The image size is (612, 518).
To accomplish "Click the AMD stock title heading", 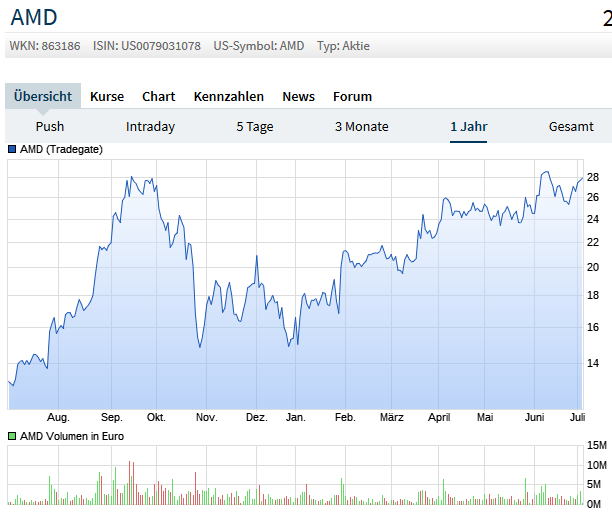I will (x=34, y=18).
